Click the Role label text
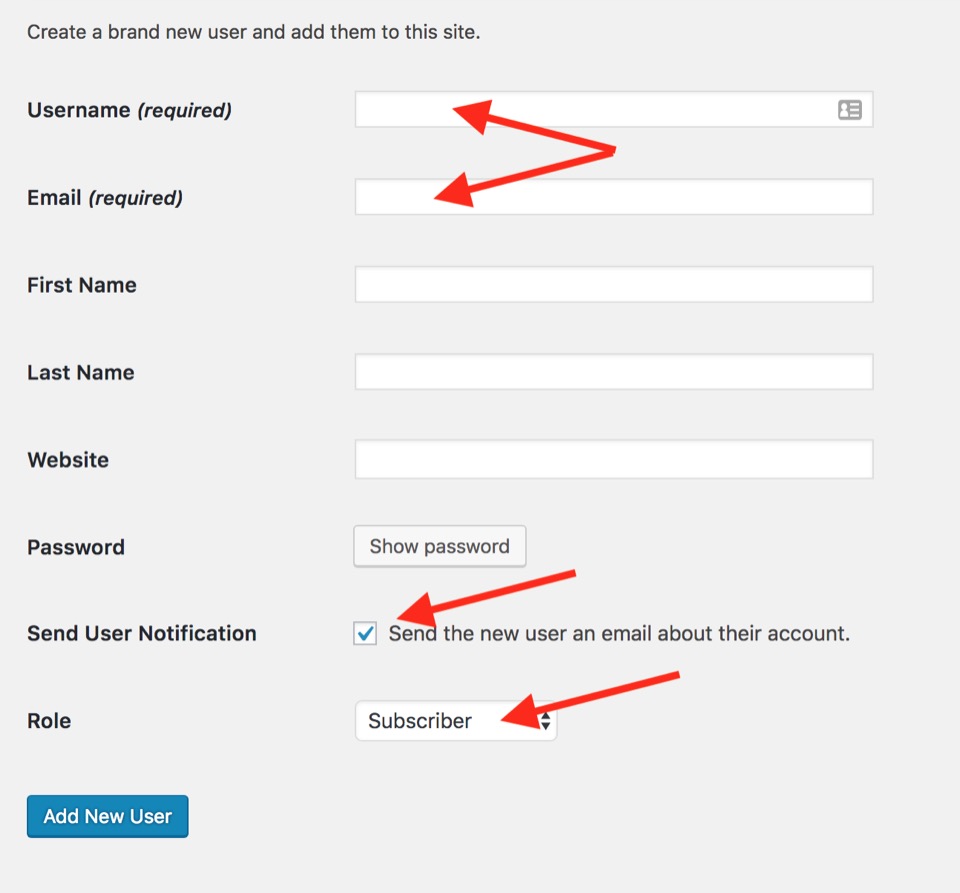The height and width of the screenshot is (893, 960). pos(49,721)
